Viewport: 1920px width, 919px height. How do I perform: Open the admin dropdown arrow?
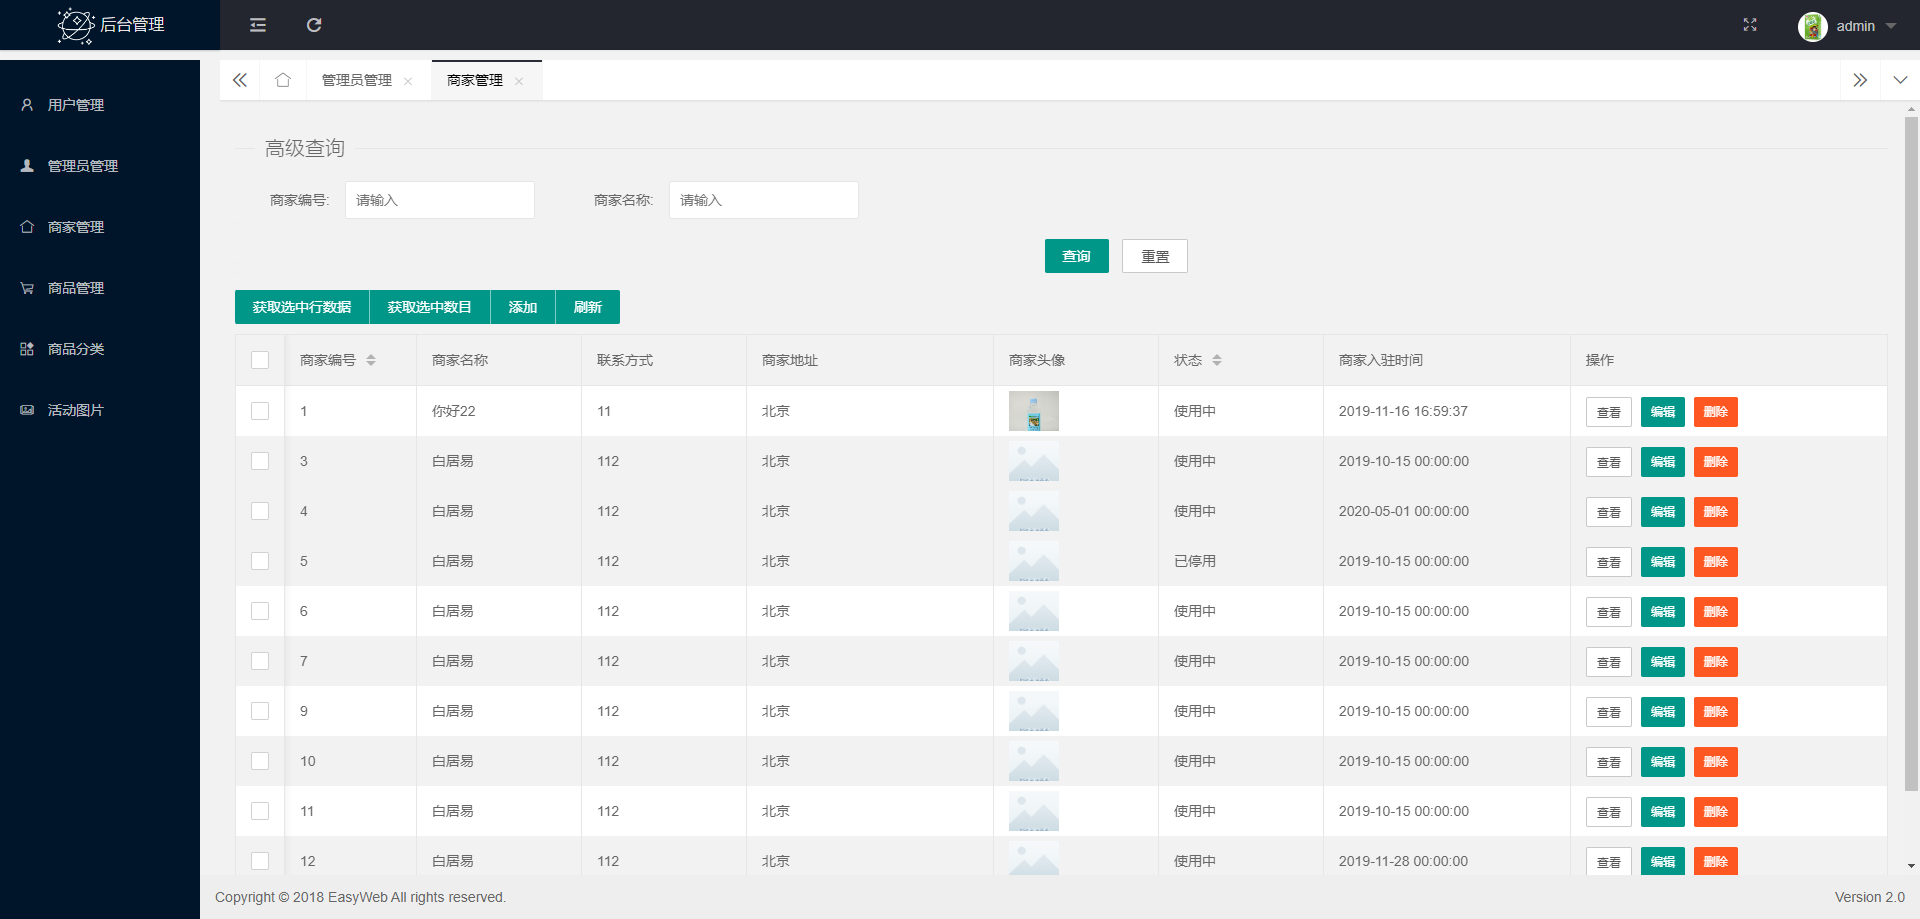tap(1891, 26)
